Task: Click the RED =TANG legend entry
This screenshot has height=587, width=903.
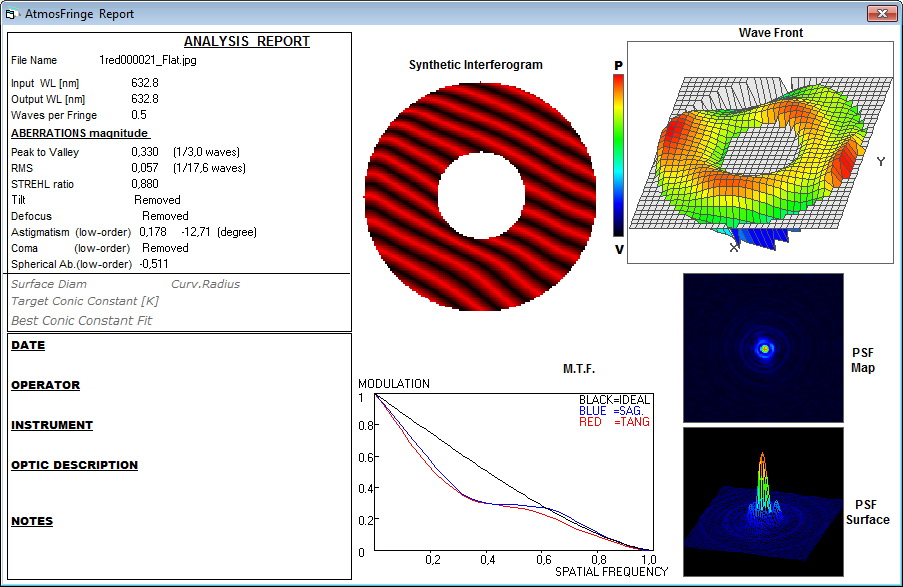Action: 614,422
